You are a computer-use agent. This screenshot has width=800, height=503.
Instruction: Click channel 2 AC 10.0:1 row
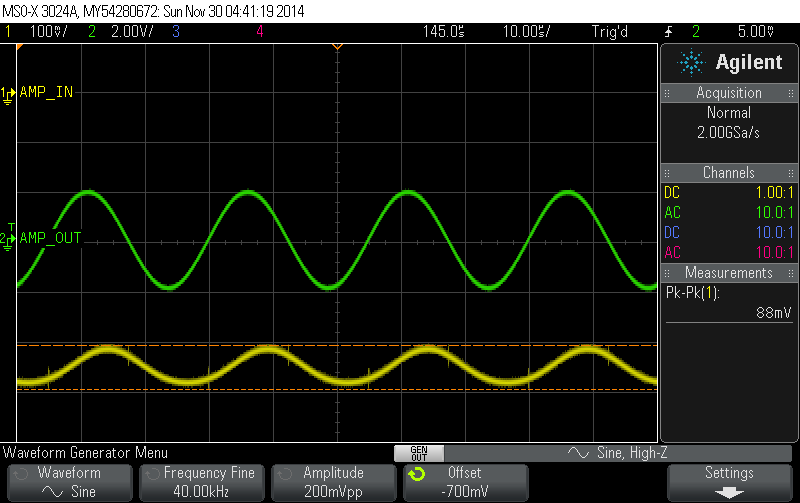(x=729, y=212)
